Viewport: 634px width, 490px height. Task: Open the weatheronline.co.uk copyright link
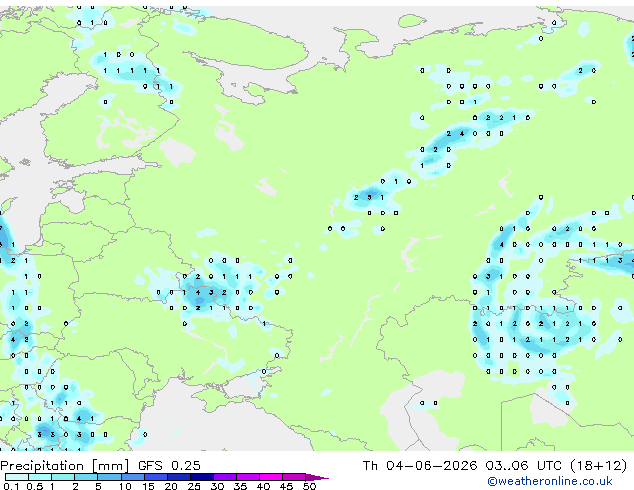pyautogui.click(x=549, y=481)
